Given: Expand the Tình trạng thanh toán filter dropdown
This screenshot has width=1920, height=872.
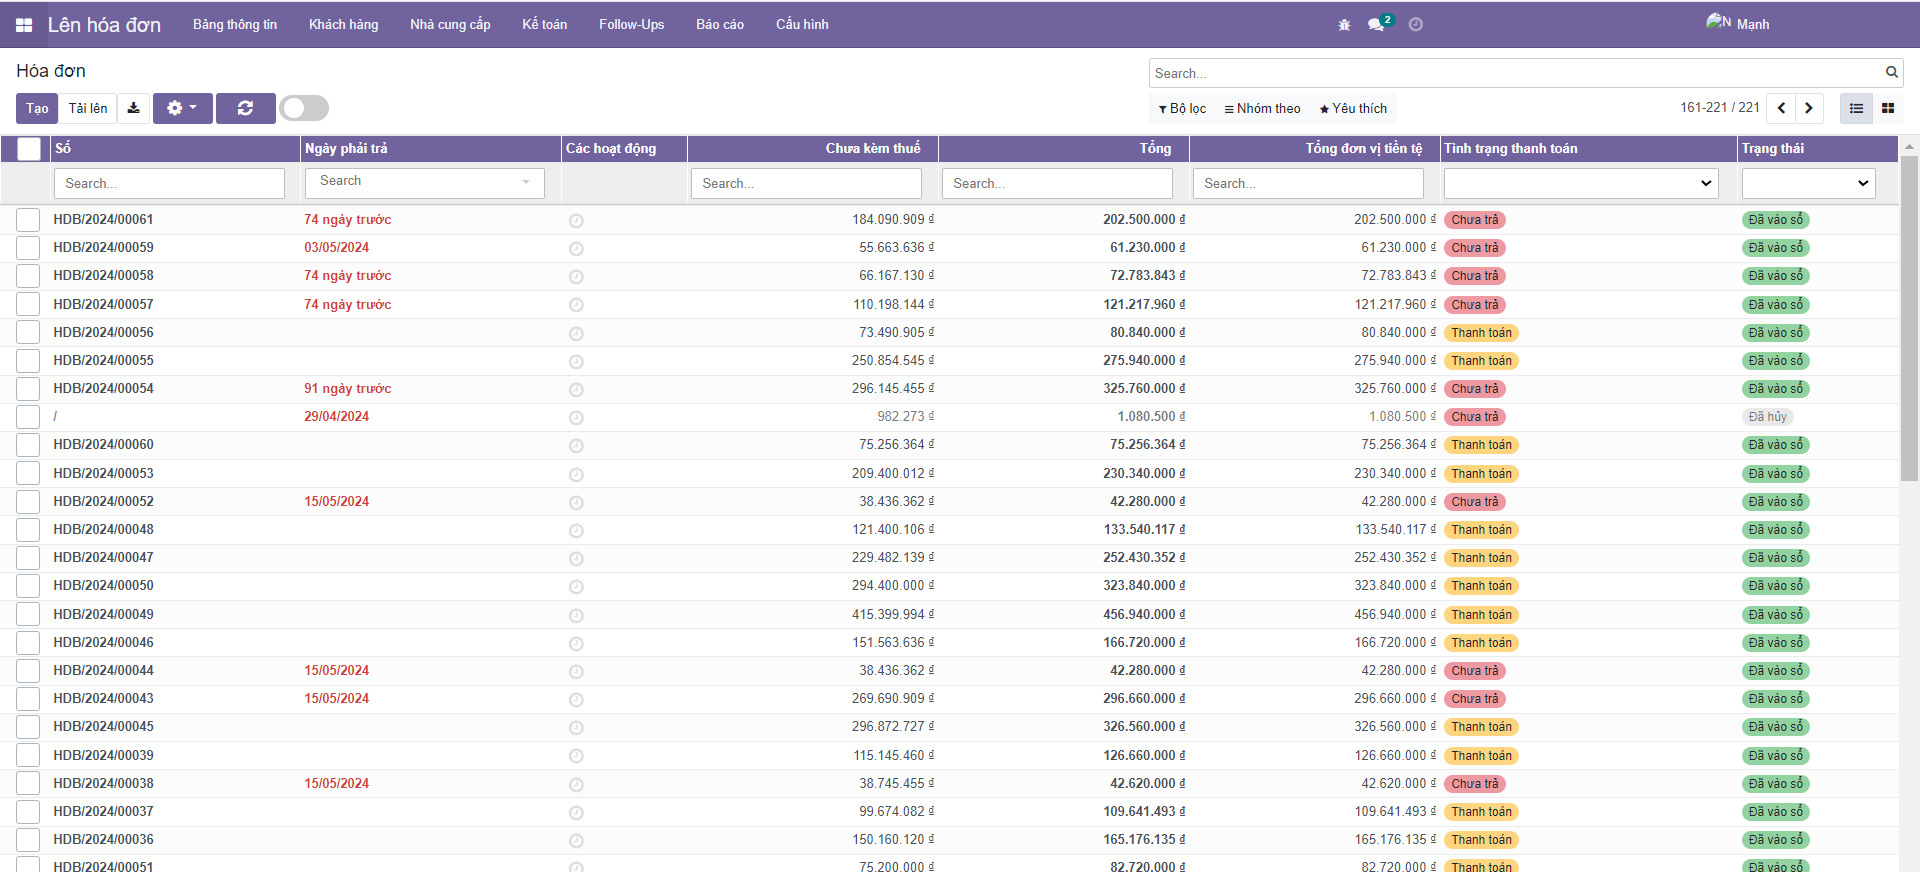Looking at the screenshot, I should point(1580,183).
